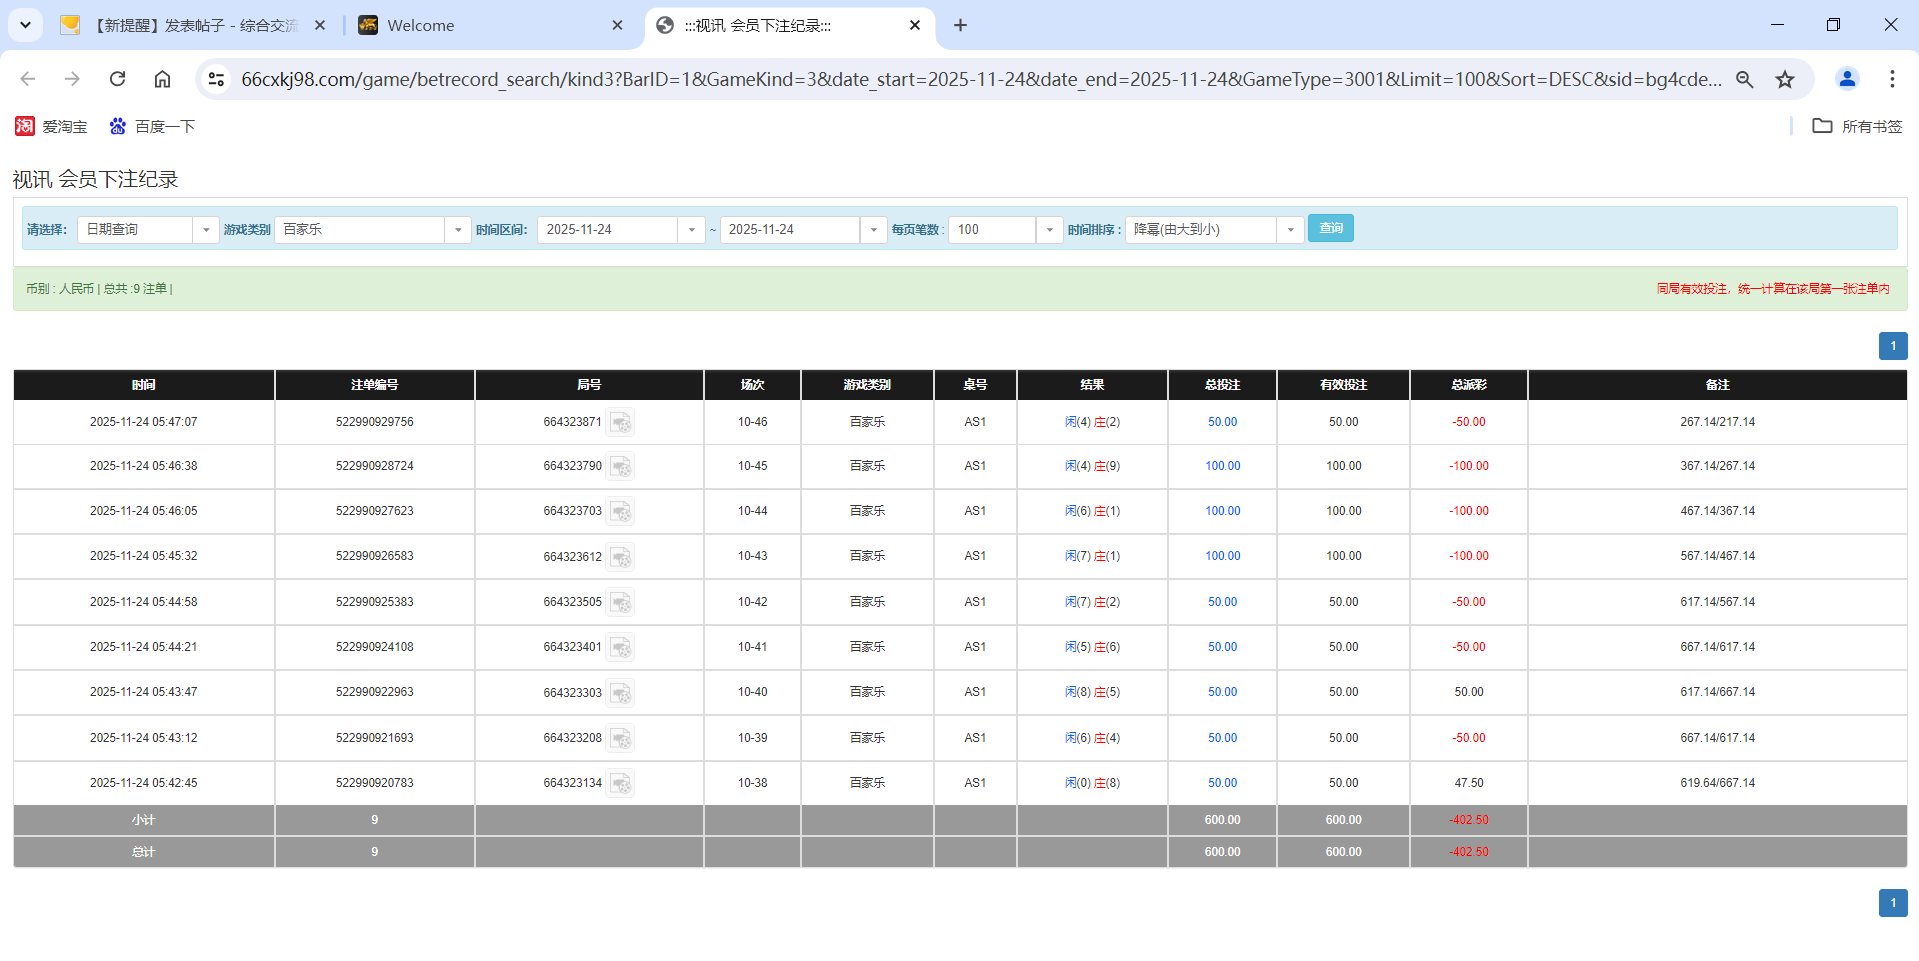Go back using the back arrow
Viewport: 1919px width, 961px height.
click(27, 79)
